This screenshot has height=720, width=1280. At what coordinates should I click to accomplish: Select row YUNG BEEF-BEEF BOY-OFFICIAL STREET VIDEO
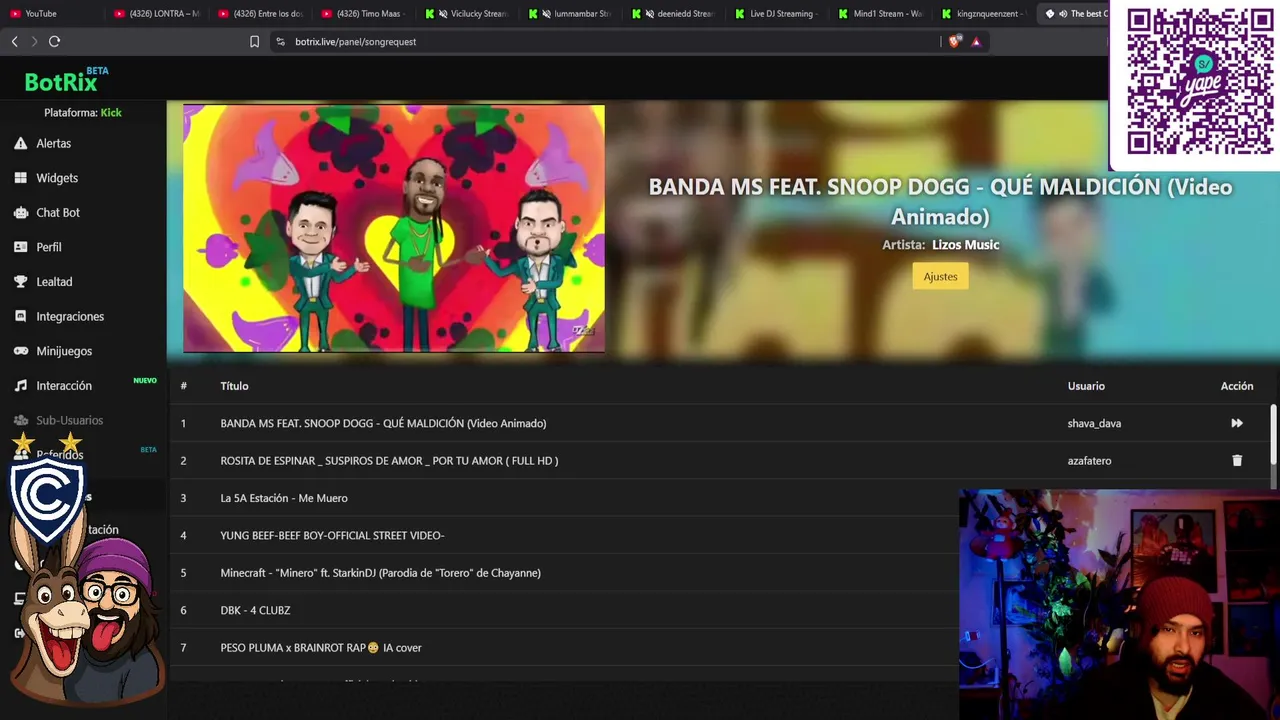pos(565,535)
